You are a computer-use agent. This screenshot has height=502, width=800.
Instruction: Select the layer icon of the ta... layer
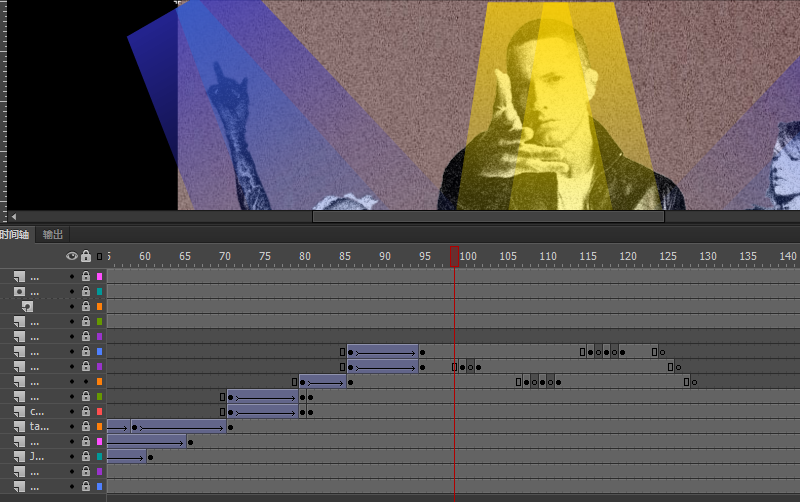coord(19,426)
